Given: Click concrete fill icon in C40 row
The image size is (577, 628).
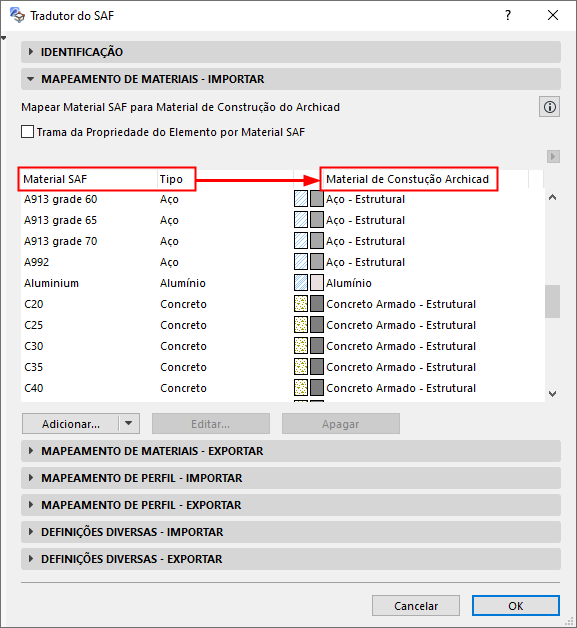Looking at the screenshot, I should click(301, 388).
